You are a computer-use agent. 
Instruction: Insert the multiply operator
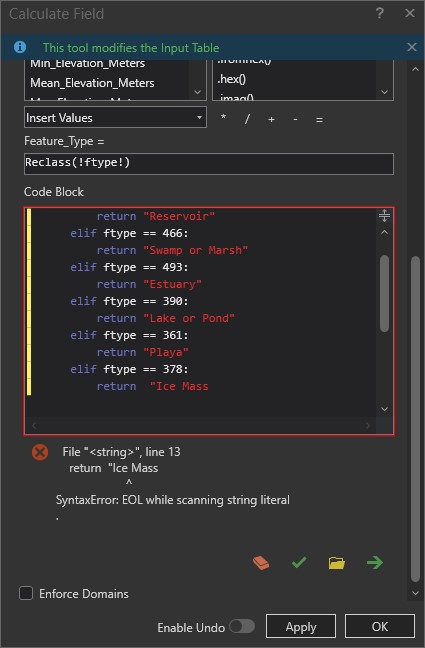click(223, 118)
